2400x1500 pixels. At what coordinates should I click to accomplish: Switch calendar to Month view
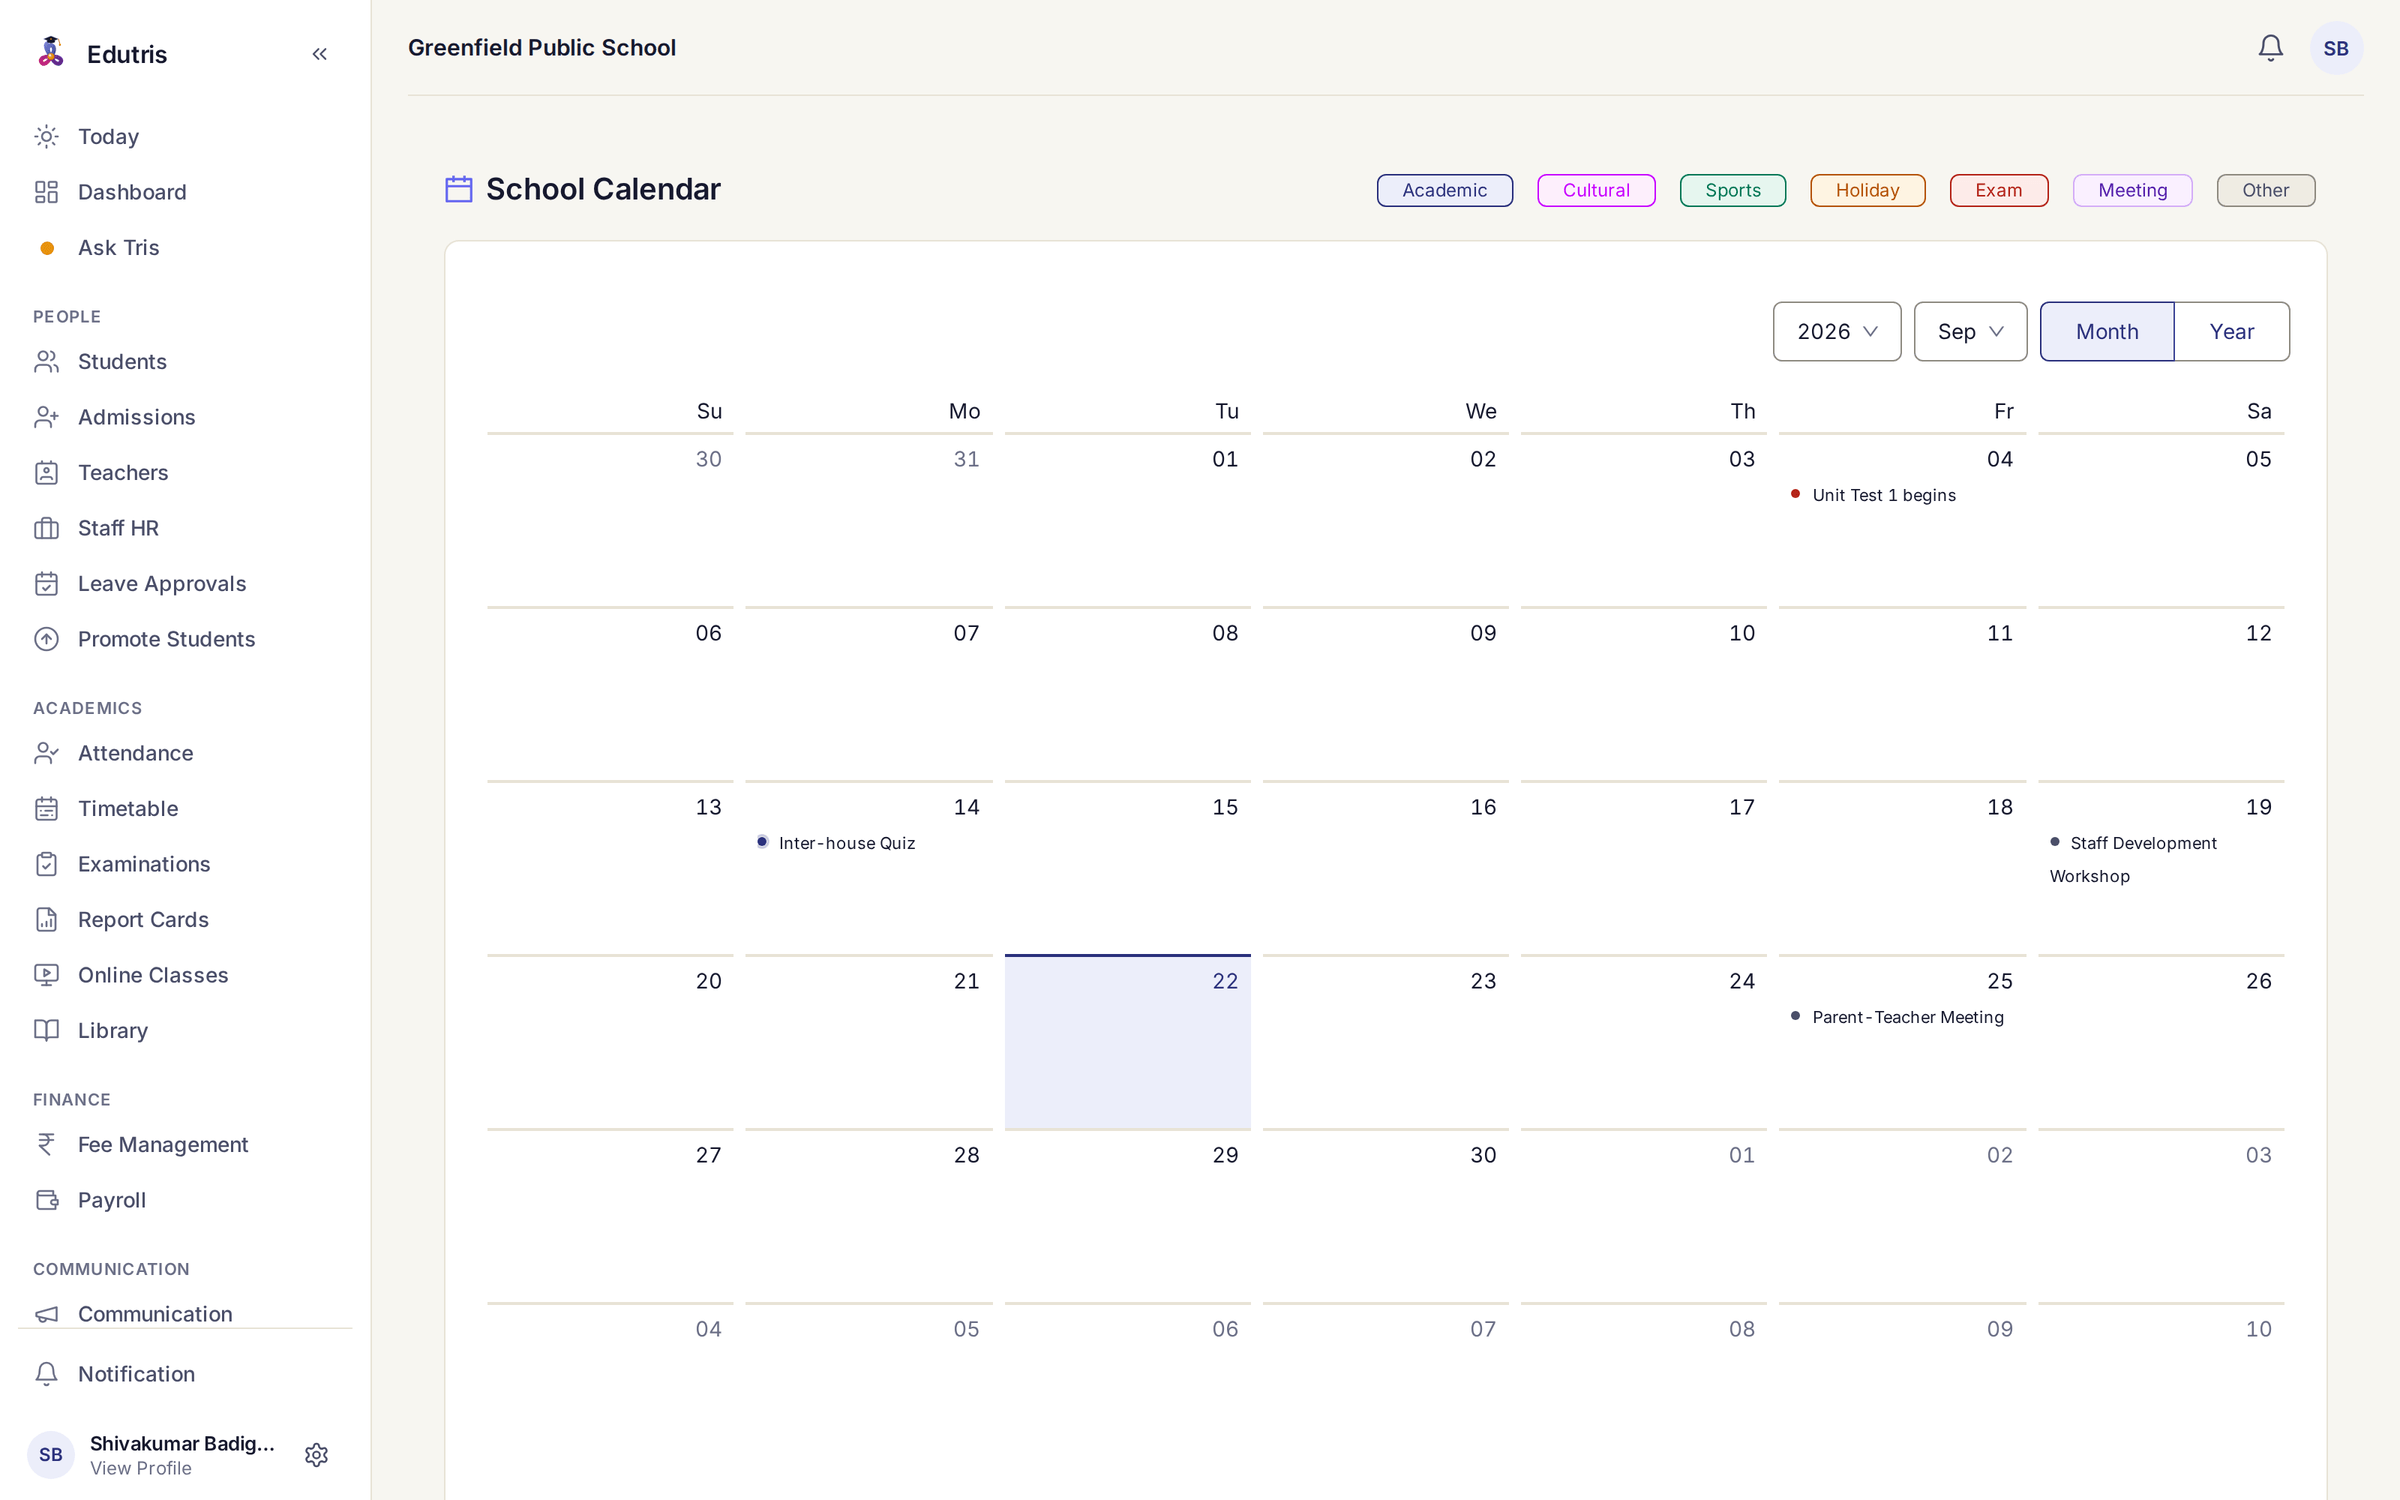click(2106, 331)
